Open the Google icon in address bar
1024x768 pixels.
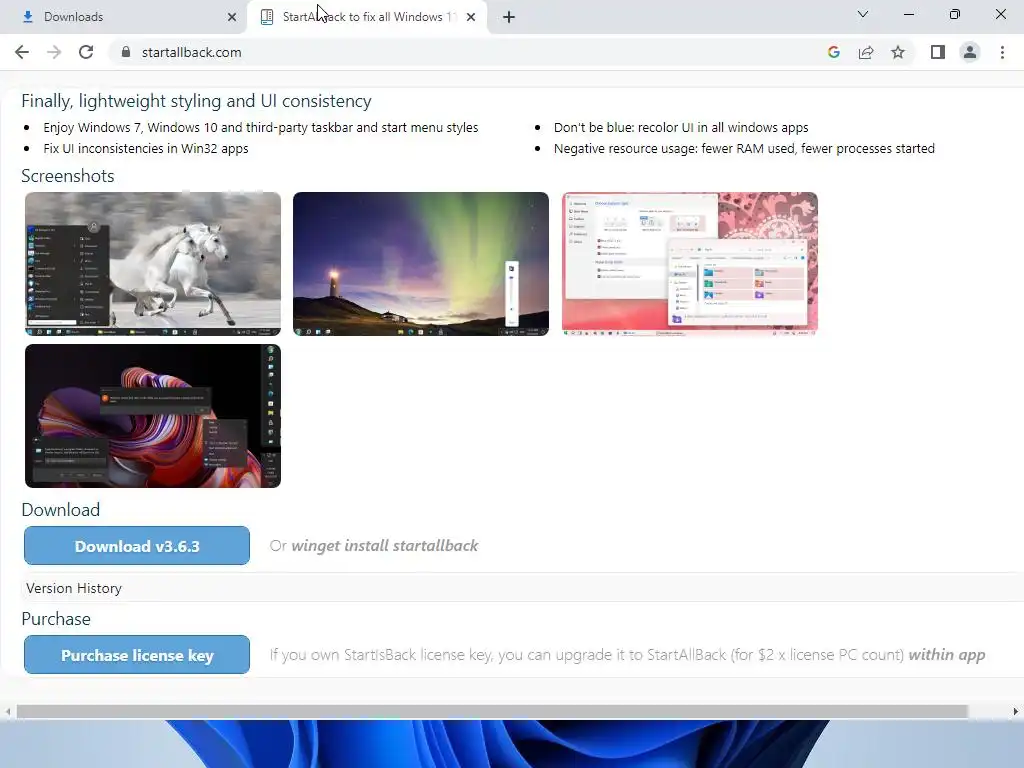[x=833, y=52]
